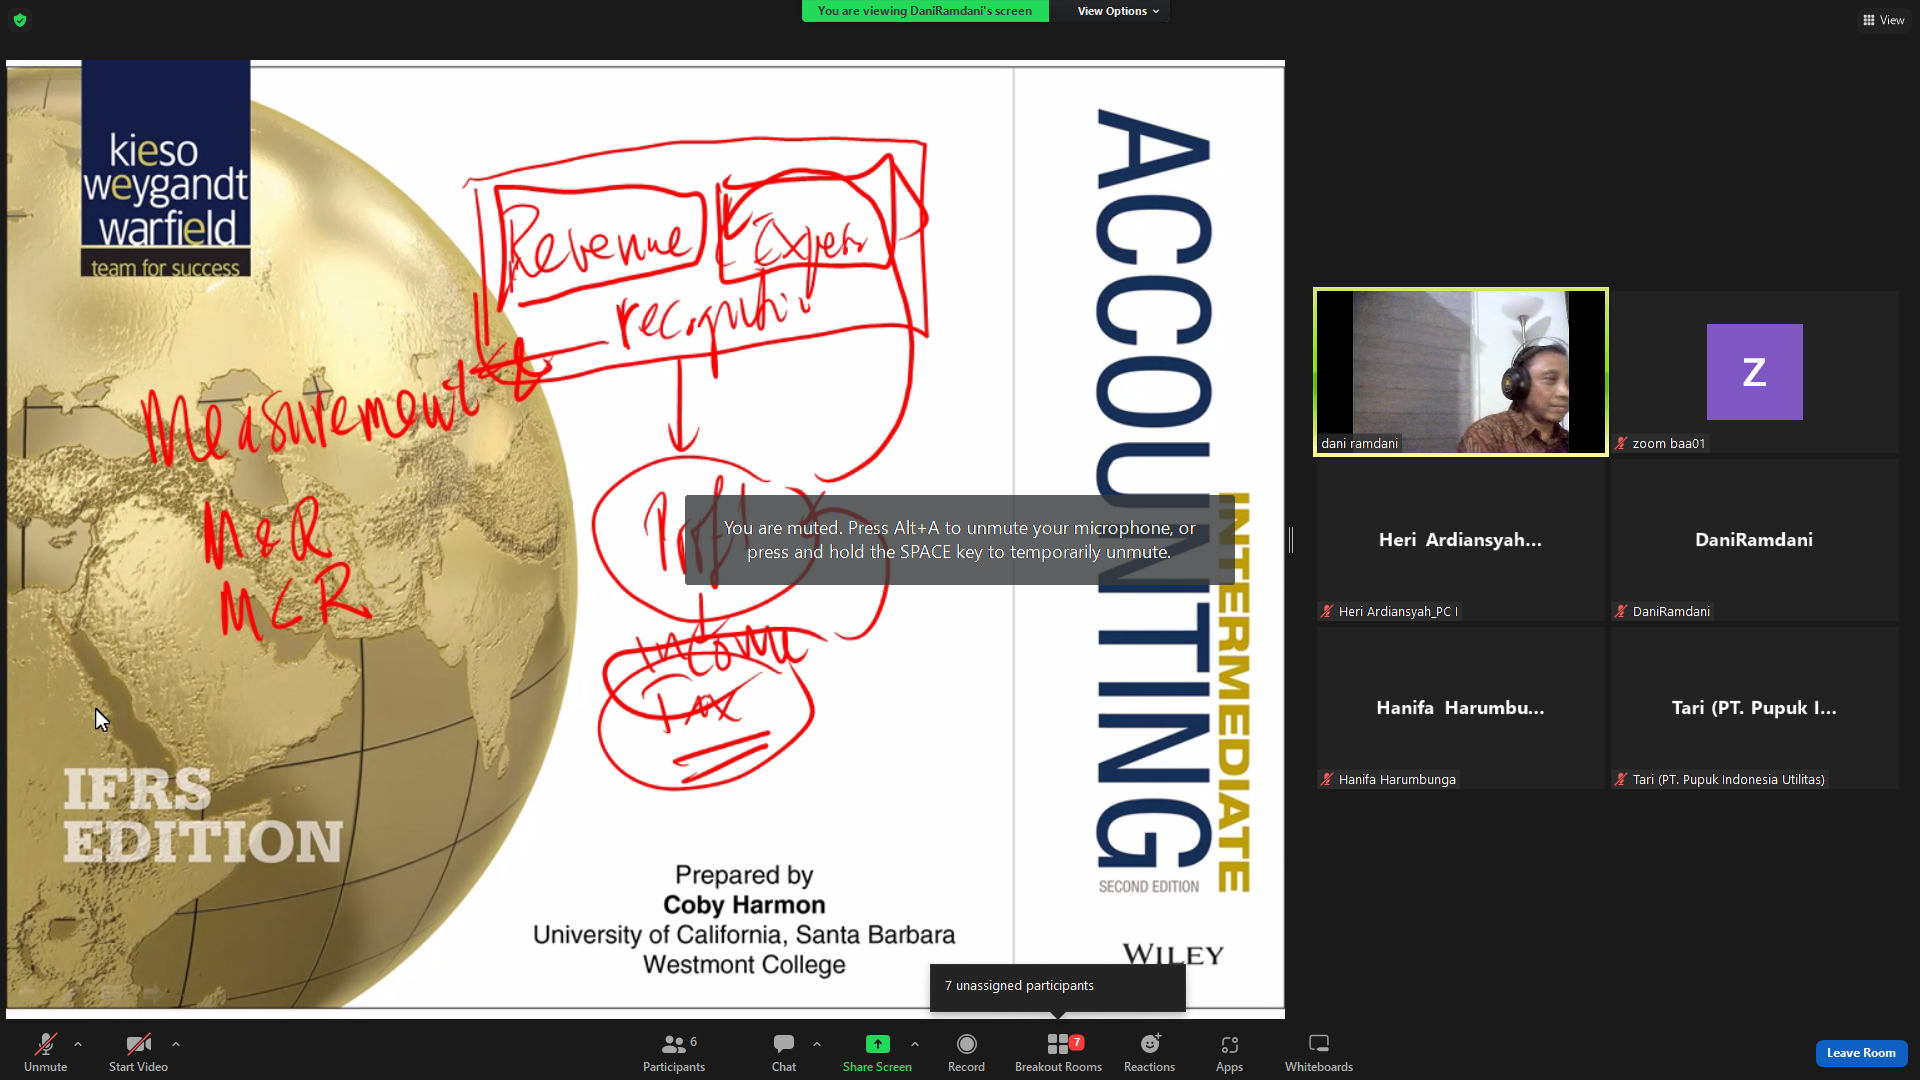Click the muted mic icon on Heri Ardiansyah_PC
The image size is (1920, 1080).
[1327, 611]
